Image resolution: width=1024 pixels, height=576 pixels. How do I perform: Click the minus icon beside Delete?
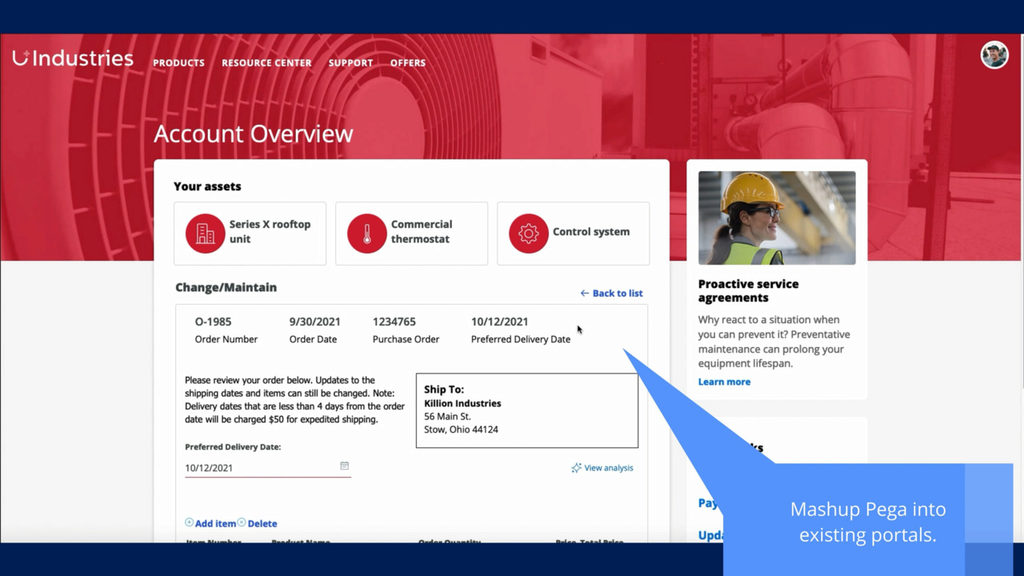coord(241,523)
